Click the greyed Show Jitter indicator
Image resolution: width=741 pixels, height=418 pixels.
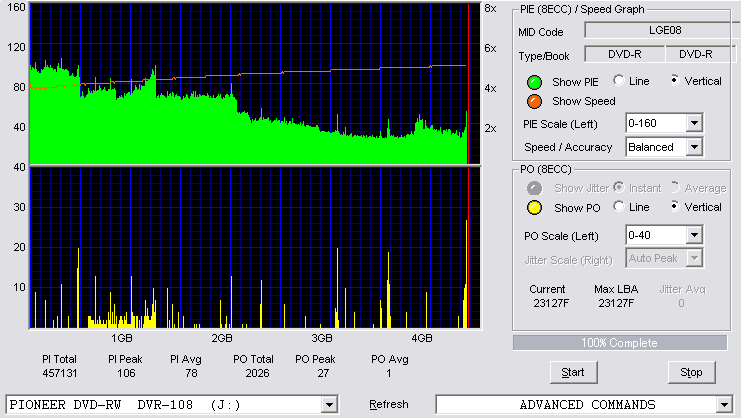(x=534, y=188)
